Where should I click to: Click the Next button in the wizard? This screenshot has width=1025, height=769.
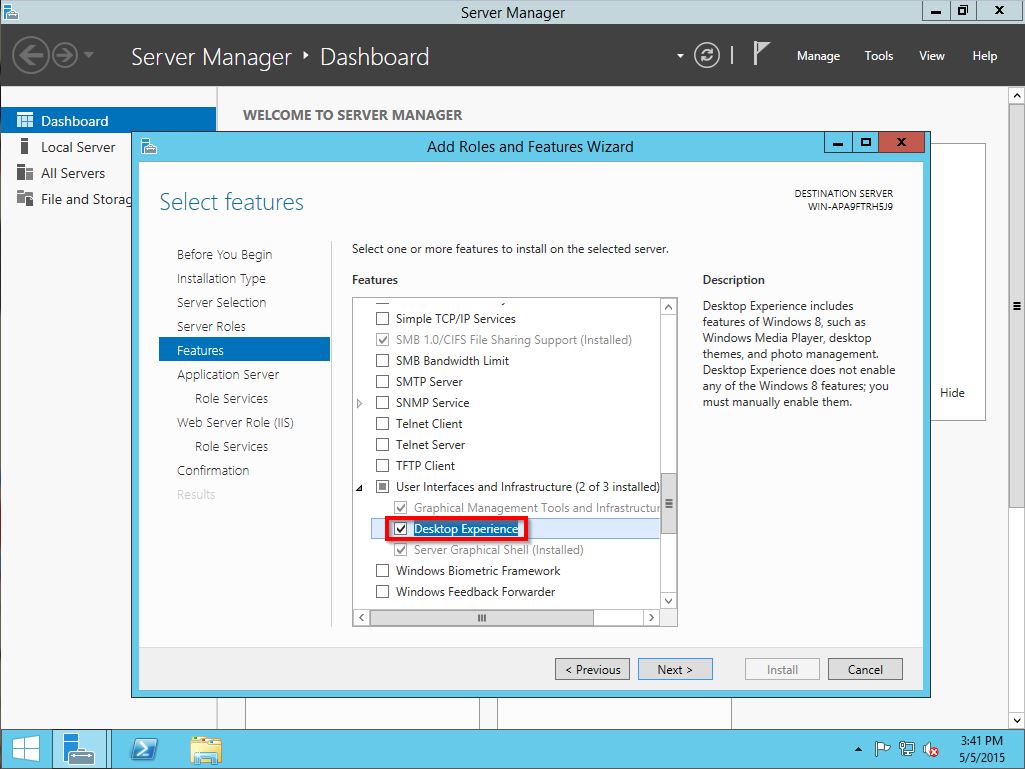click(675, 669)
